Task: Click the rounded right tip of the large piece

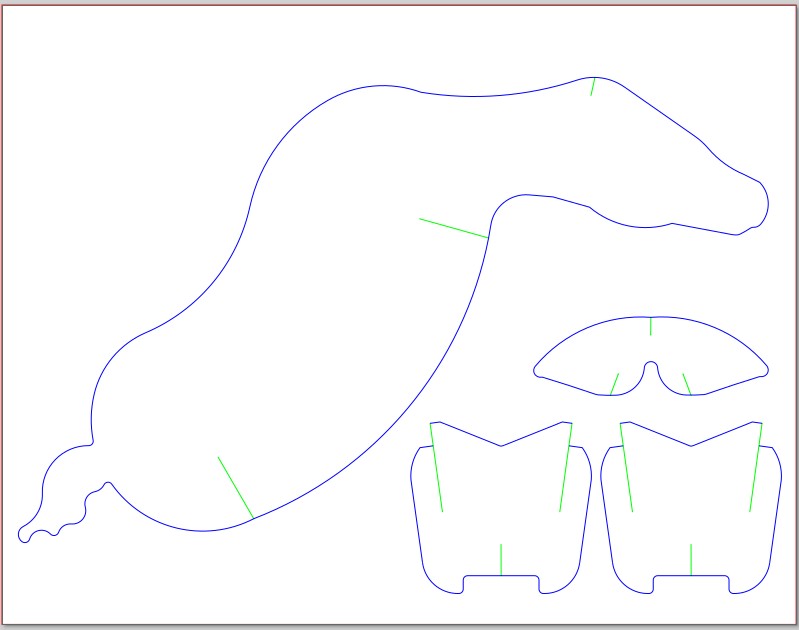Action: [765, 203]
